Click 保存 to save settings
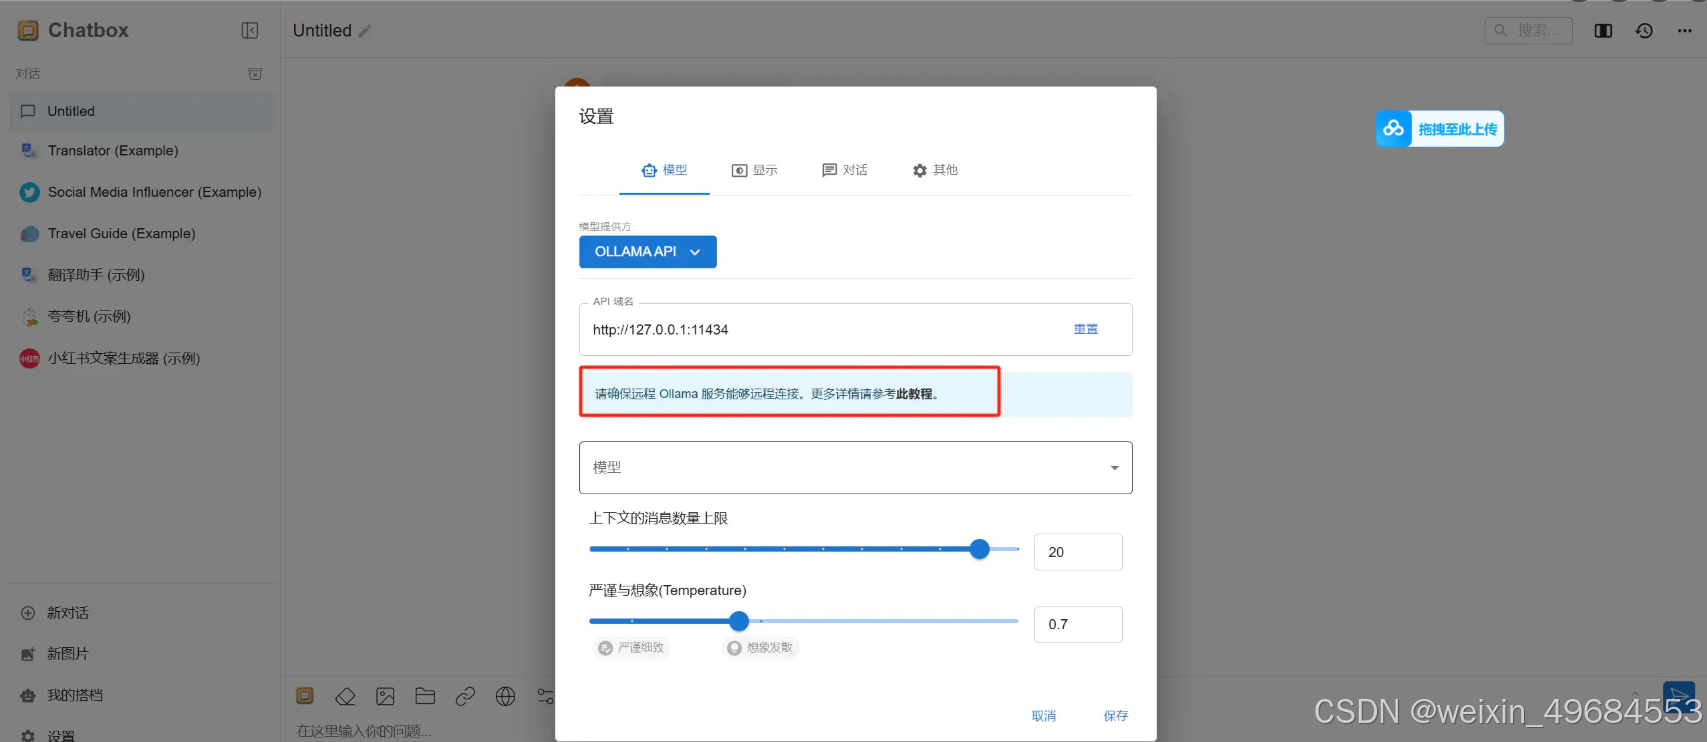This screenshot has height=742, width=1707. click(x=1116, y=716)
